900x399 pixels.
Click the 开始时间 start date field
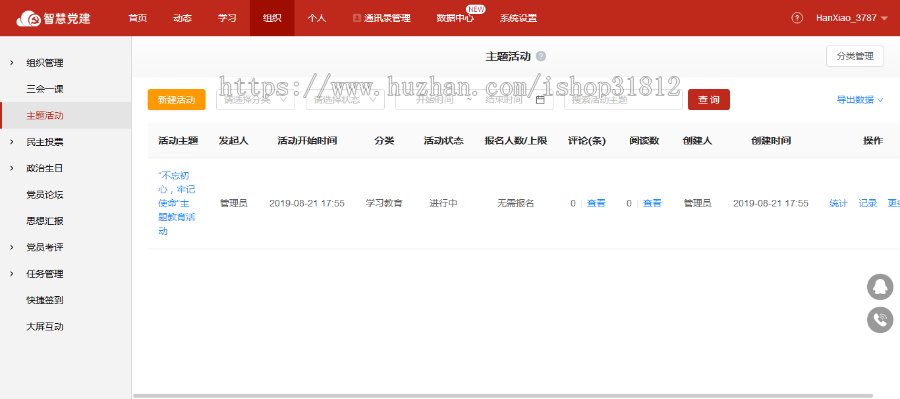[x=435, y=99]
